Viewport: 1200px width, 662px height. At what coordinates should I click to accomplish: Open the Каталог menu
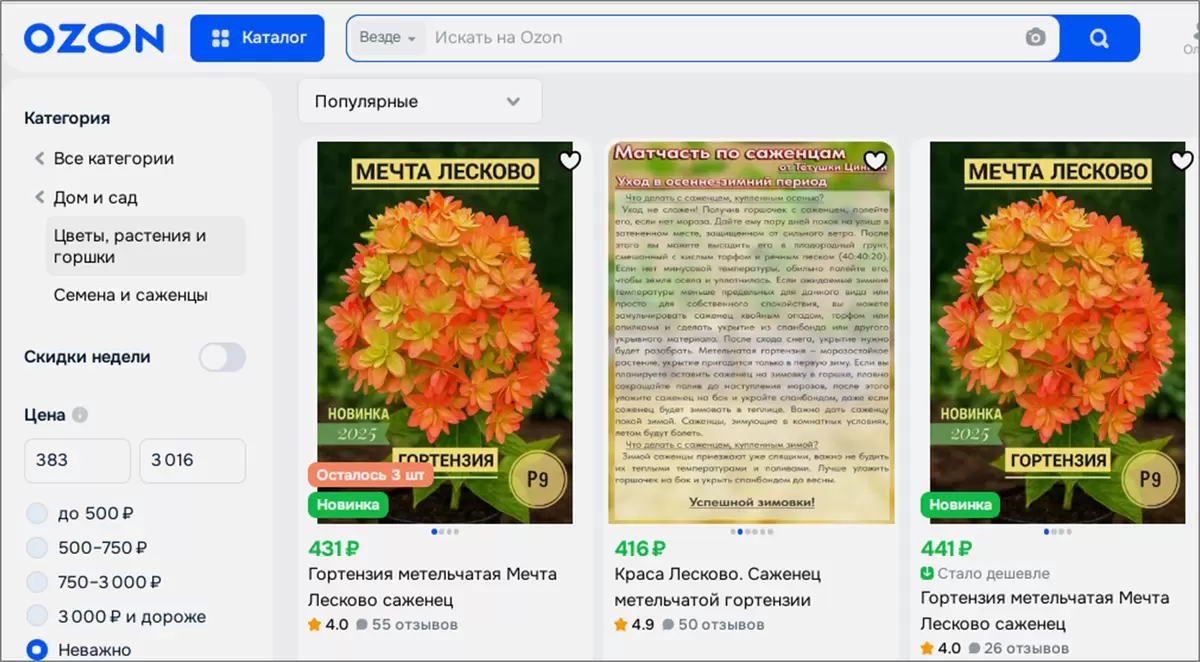click(257, 38)
